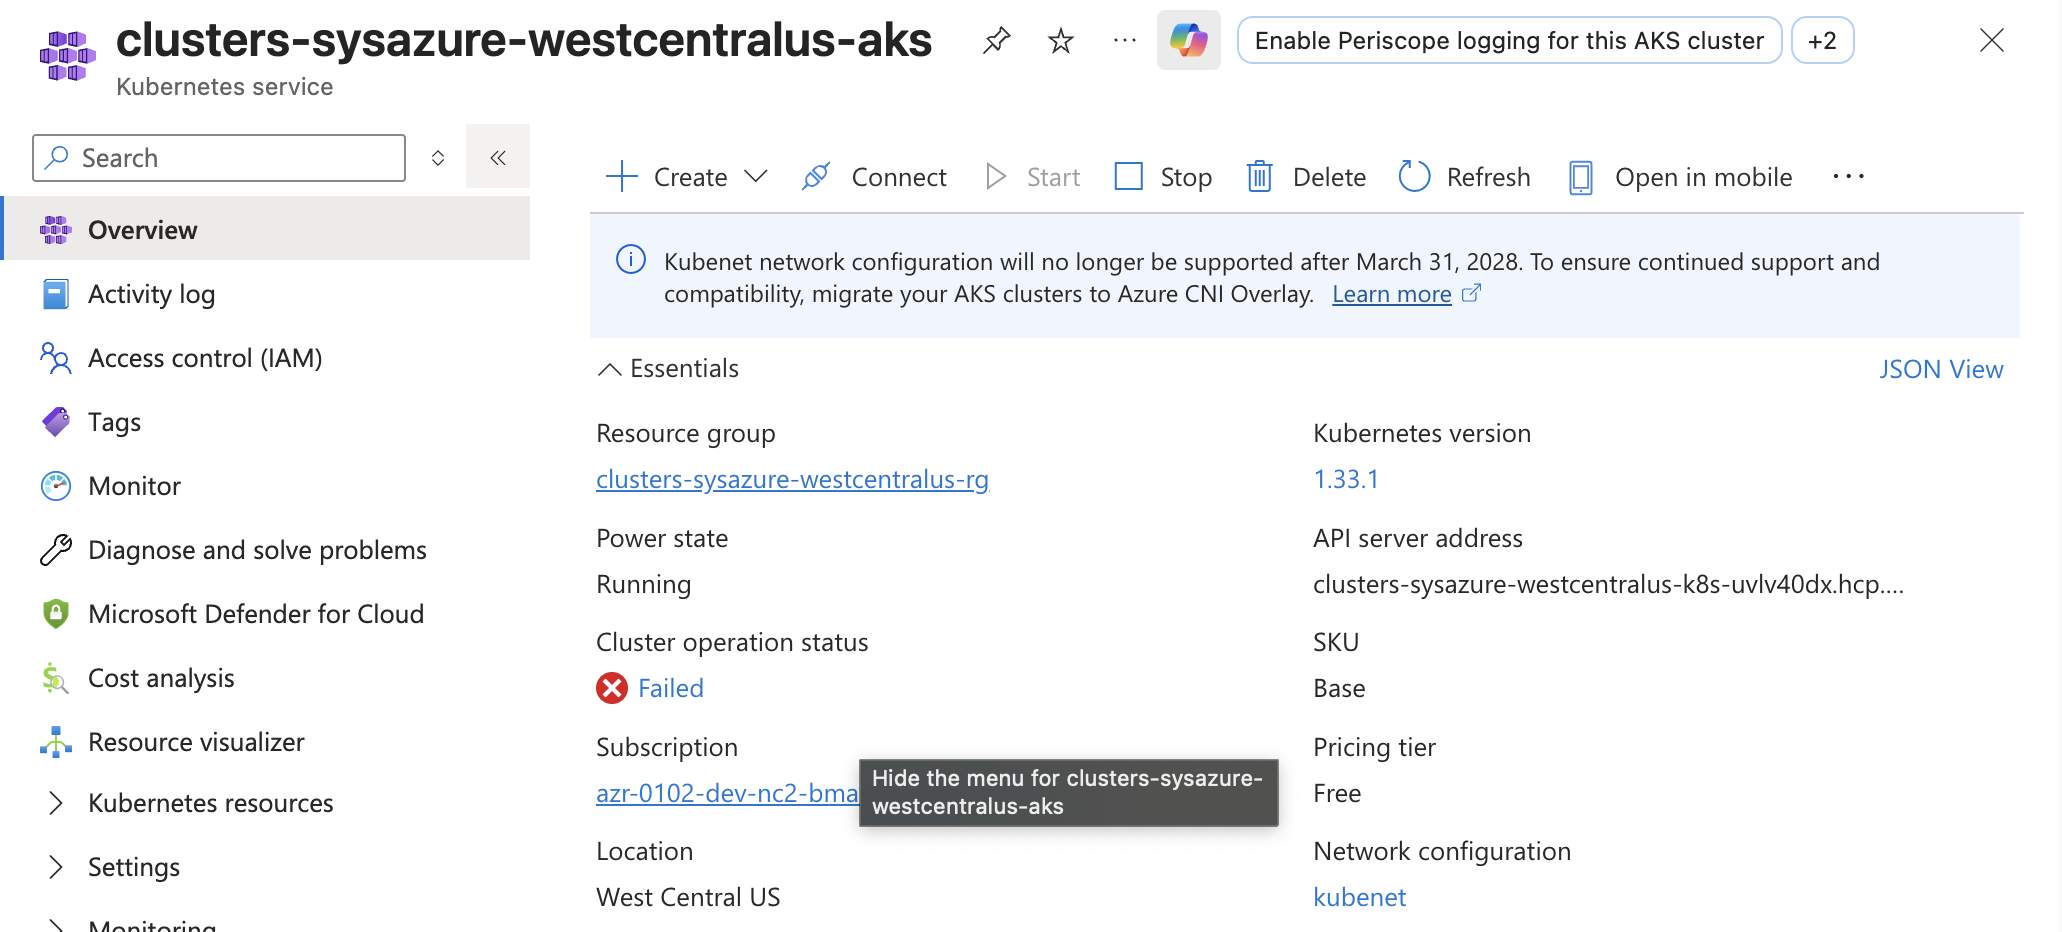
Task: Open Copilot from the top bar
Action: click(1188, 40)
